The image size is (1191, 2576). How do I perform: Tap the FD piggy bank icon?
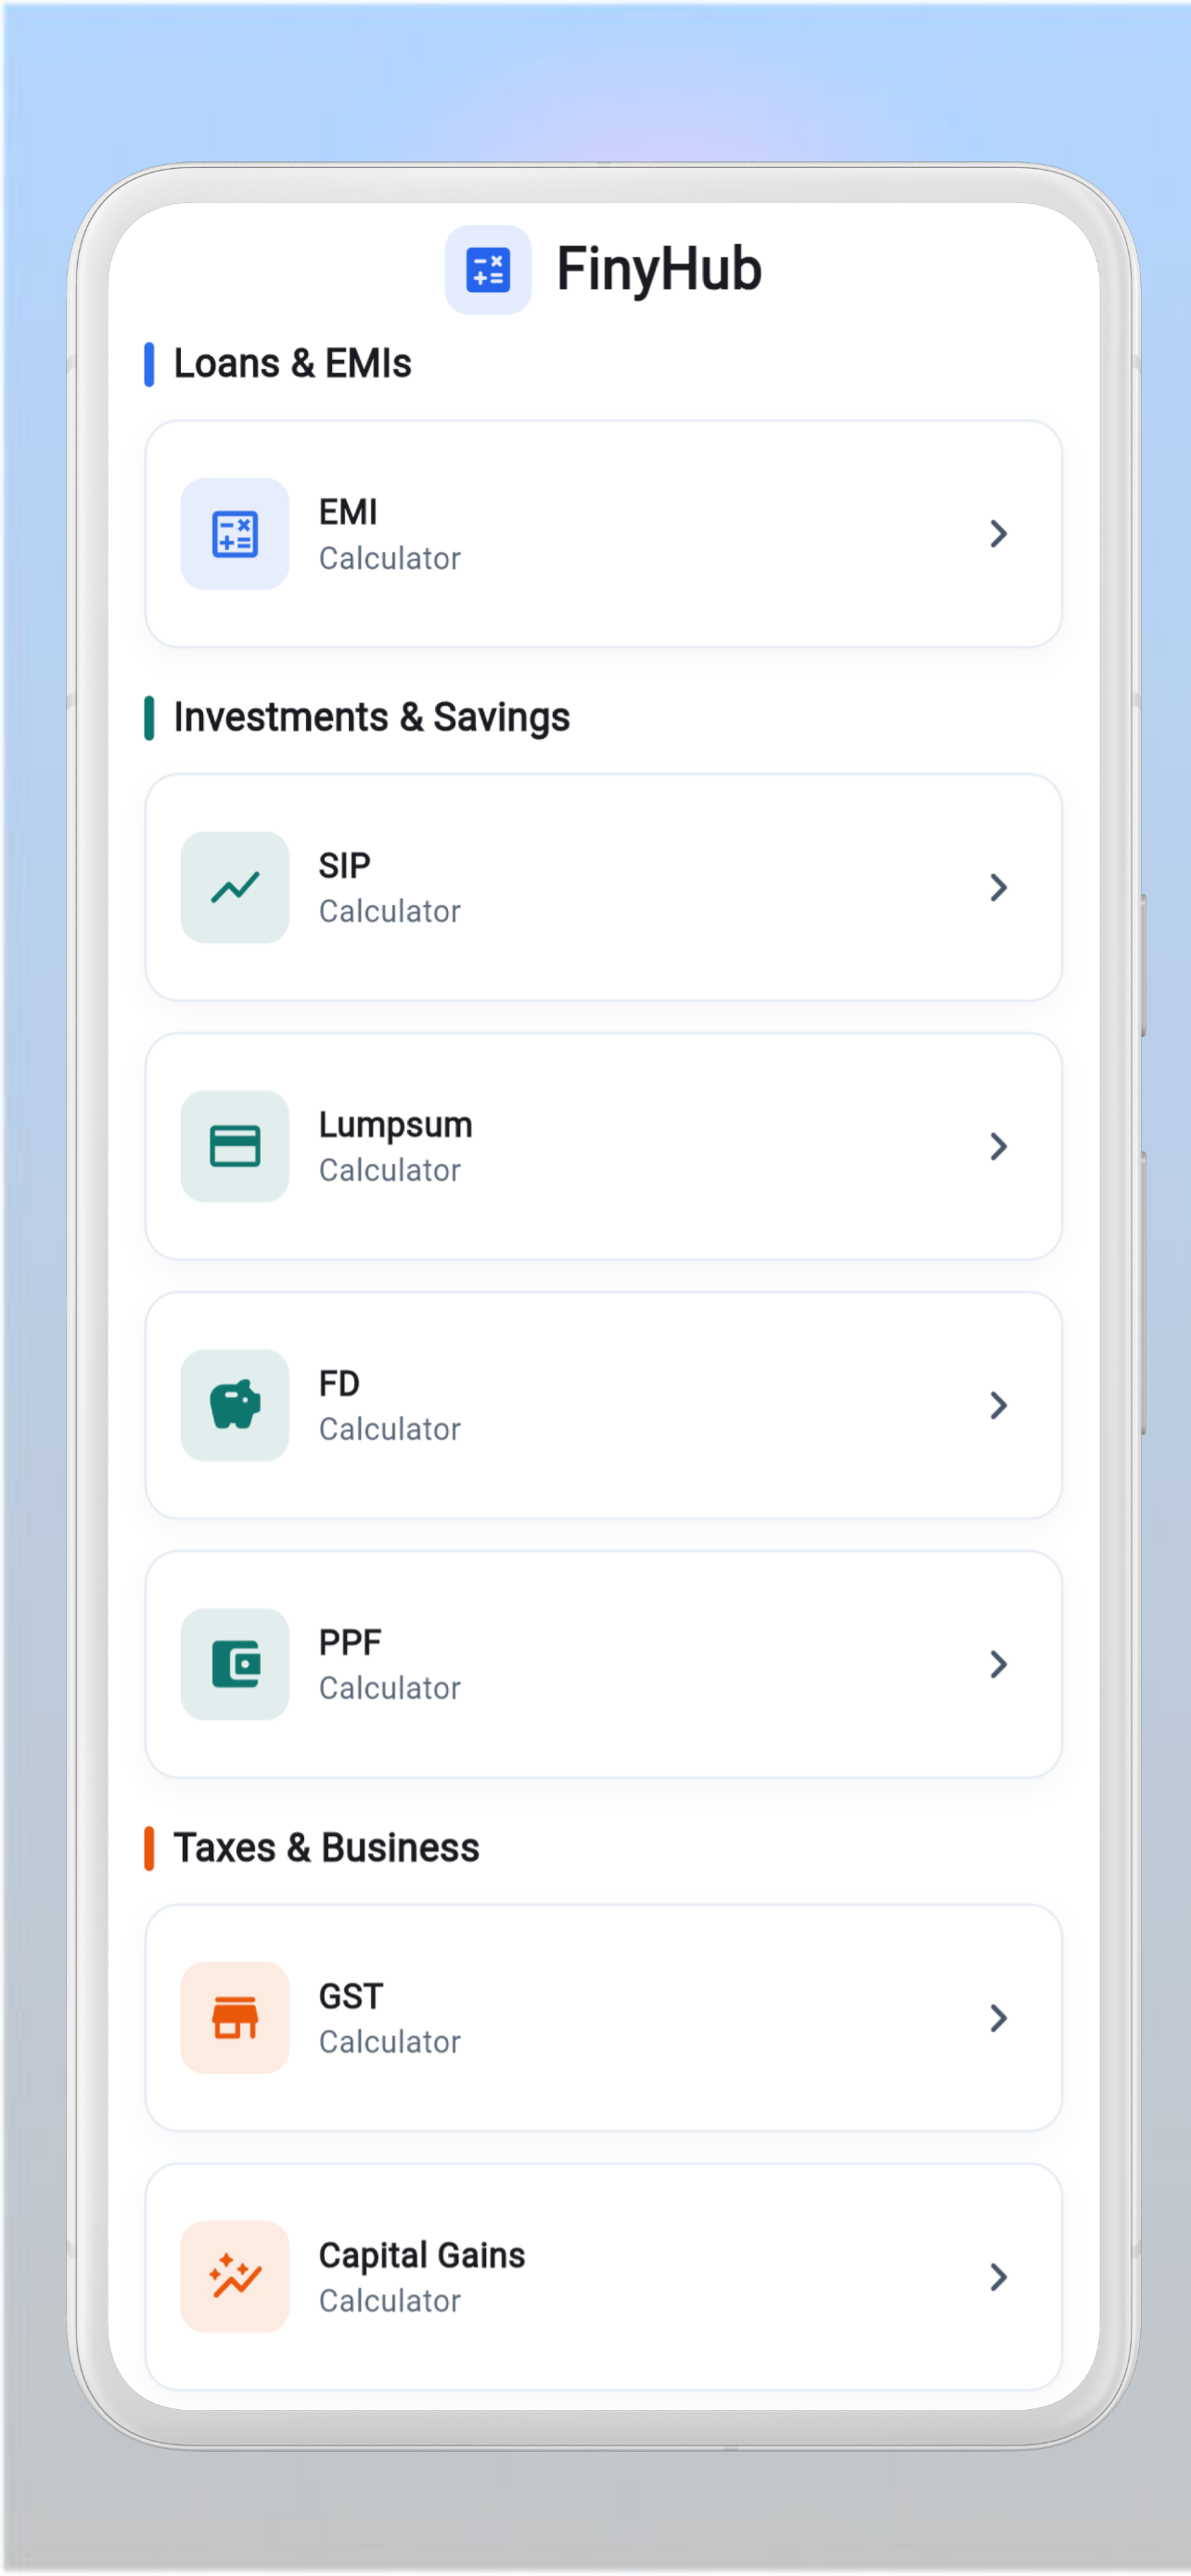click(x=234, y=1405)
